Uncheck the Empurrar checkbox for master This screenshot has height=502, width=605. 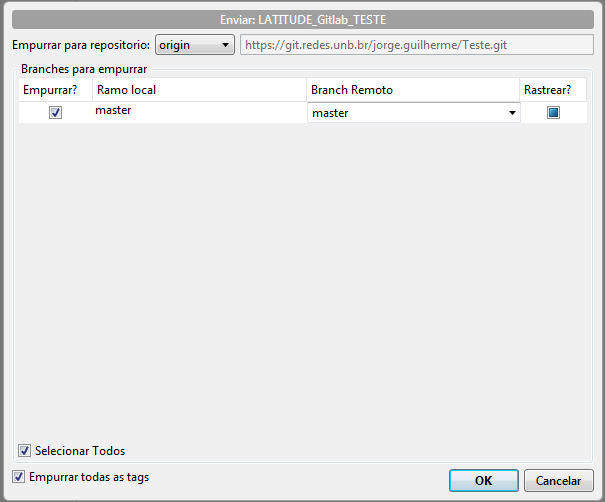pos(55,113)
